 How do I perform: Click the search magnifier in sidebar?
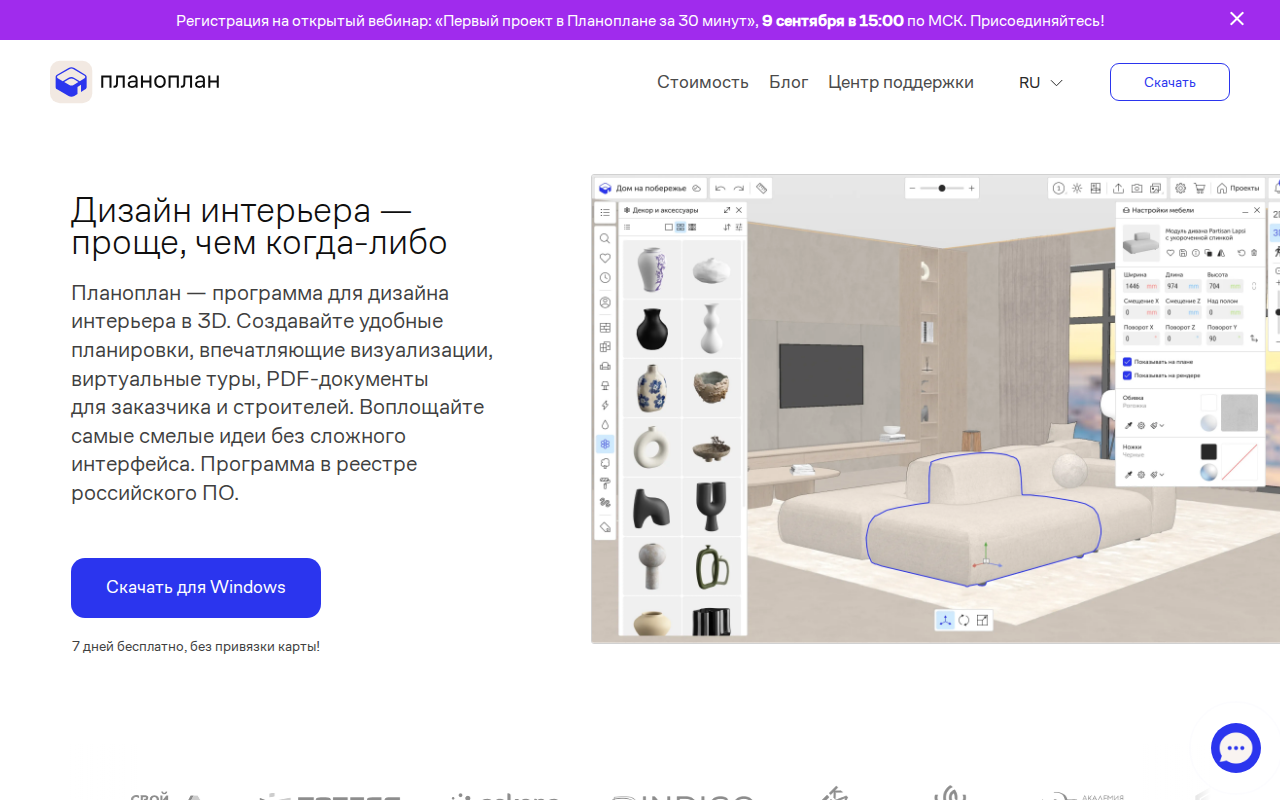coord(605,239)
